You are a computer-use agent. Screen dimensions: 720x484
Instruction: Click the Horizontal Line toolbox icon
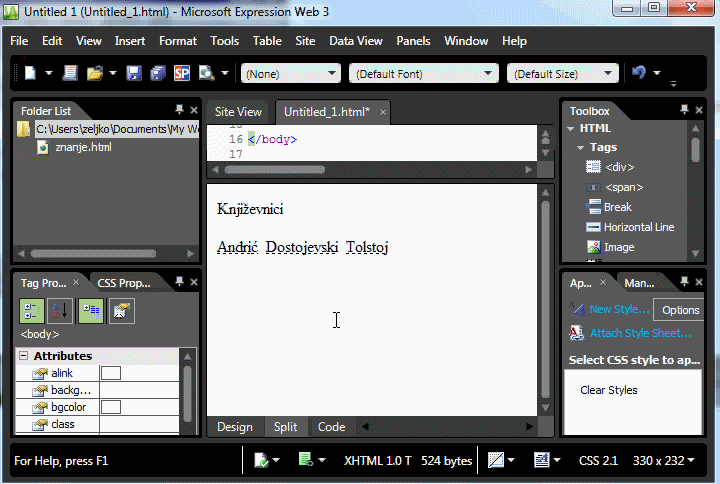coord(593,227)
